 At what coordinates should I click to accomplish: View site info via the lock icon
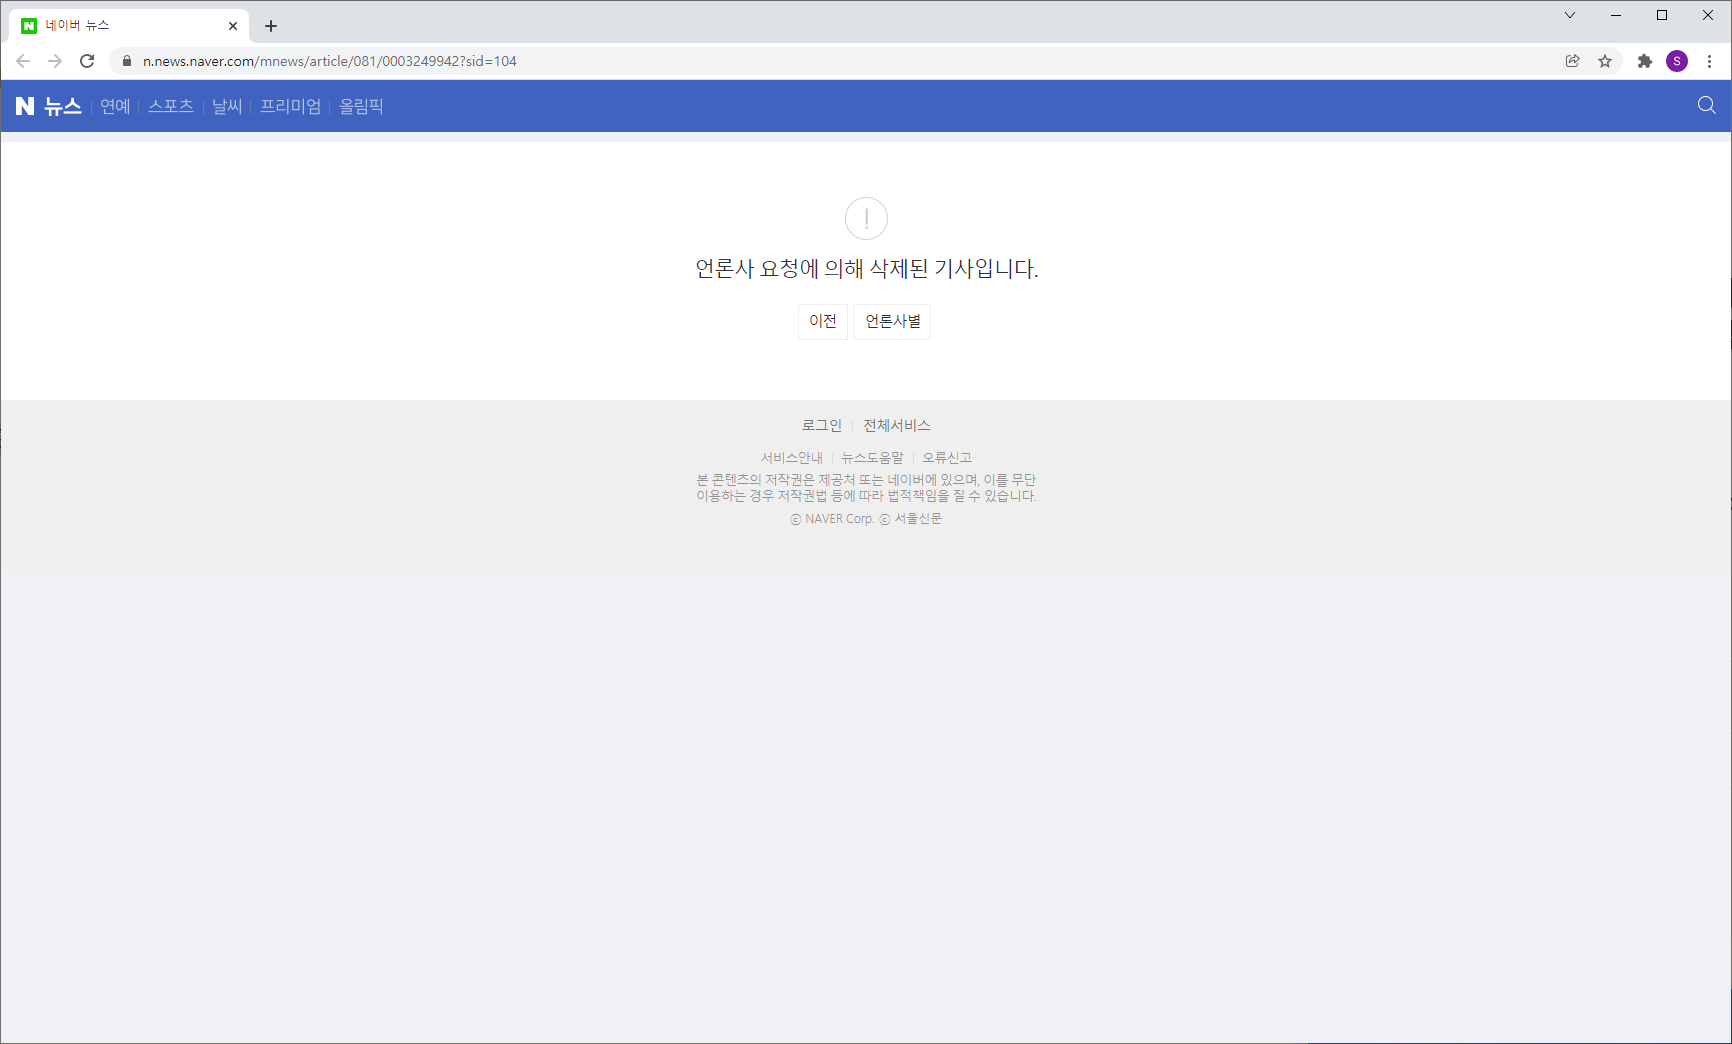[127, 61]
